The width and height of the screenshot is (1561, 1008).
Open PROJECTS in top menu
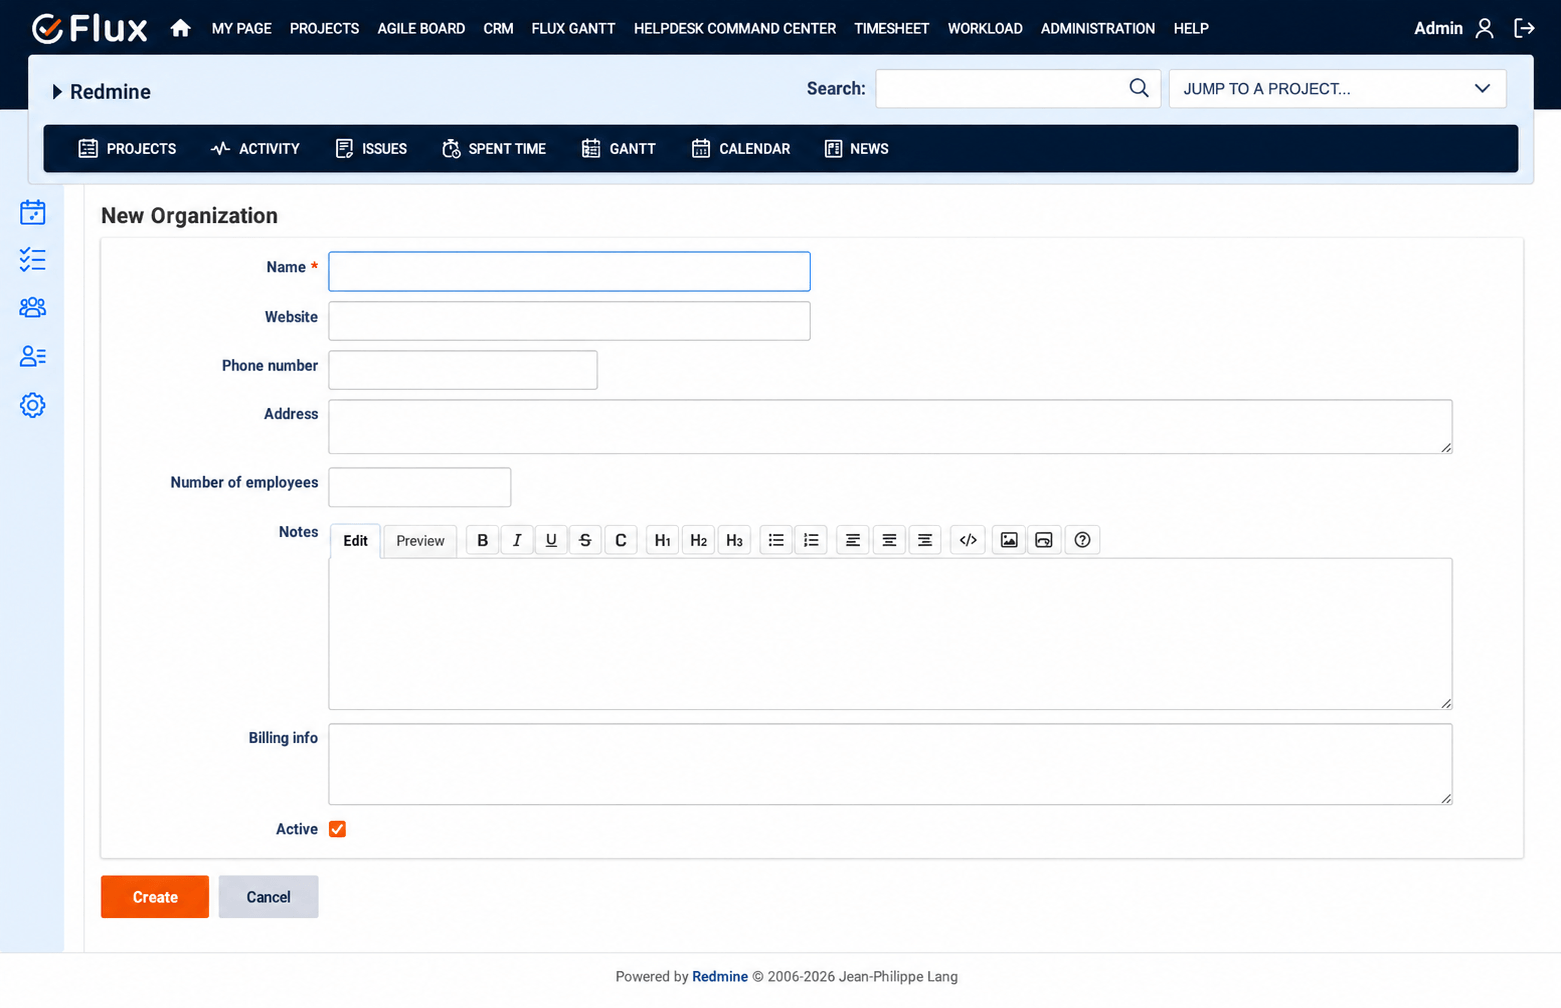[324, 28]
